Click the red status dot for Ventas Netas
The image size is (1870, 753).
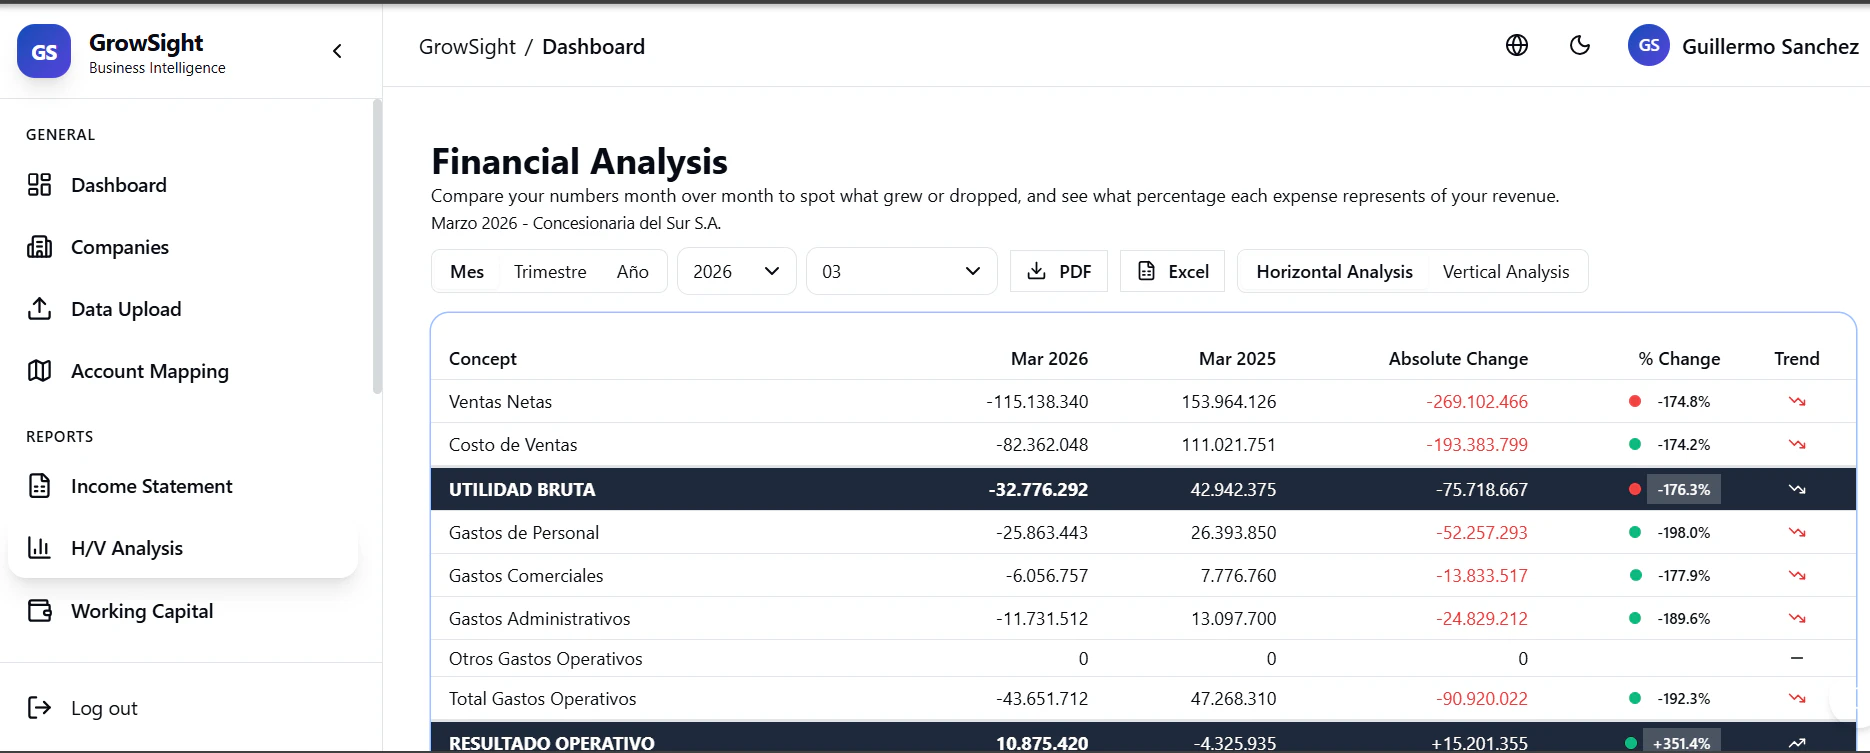pos(1635,401)
